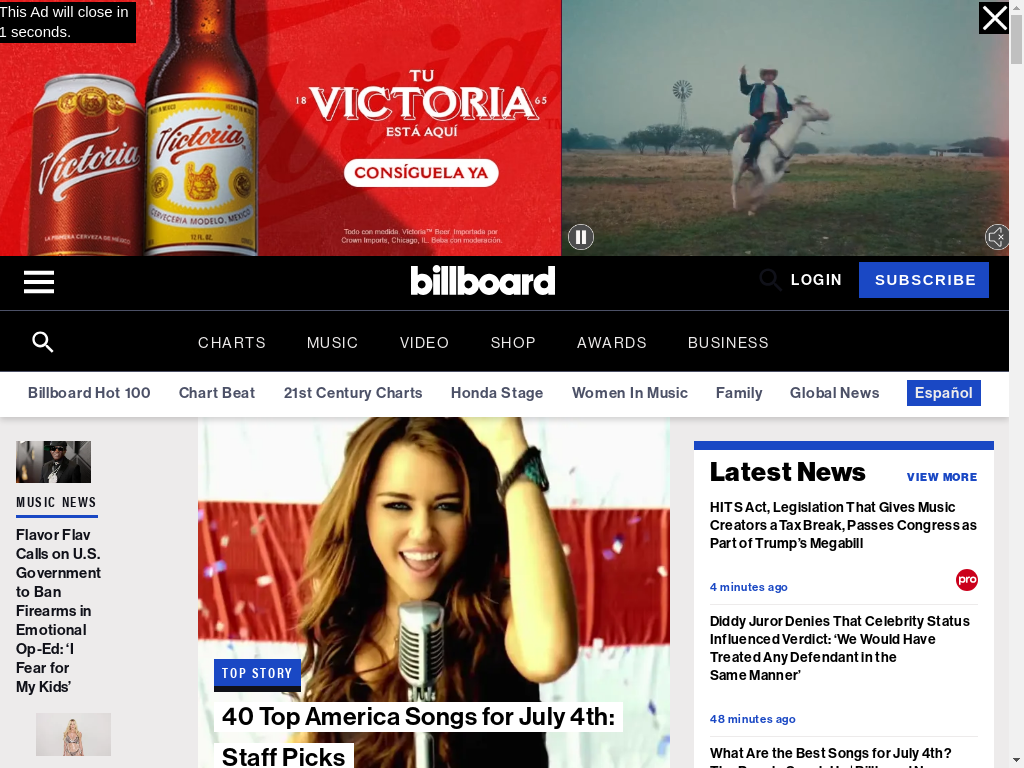Read the Flavor Flav firearms op-ed headline
Screen dimensions: 1024x768
(x=58, y=611)
